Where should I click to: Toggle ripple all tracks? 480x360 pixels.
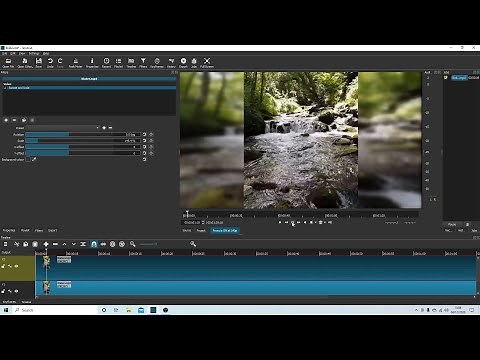(x=122, y=244)
